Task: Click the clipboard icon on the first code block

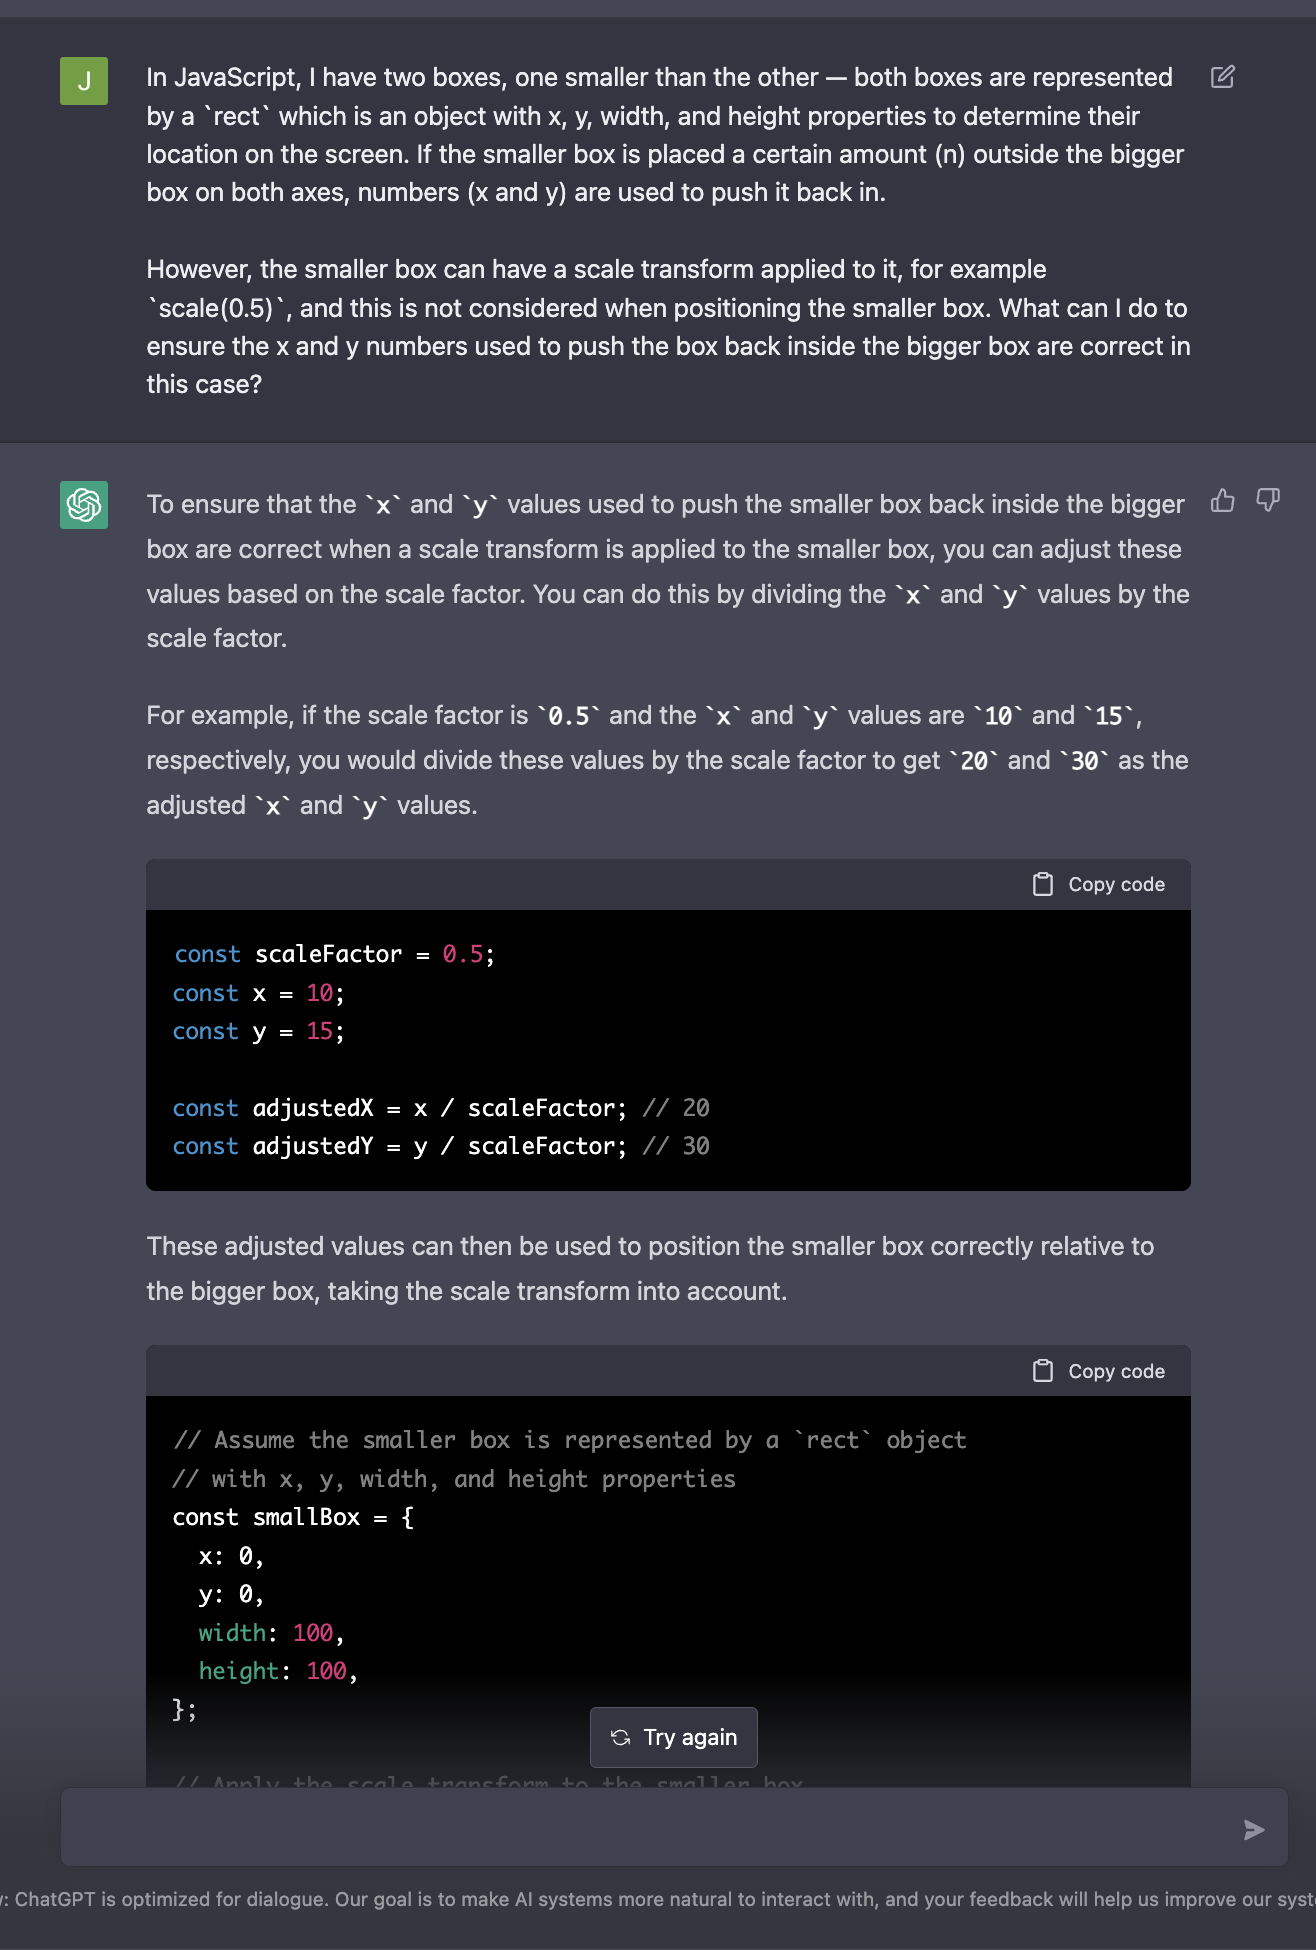Action: click(x=1042, y=884)
